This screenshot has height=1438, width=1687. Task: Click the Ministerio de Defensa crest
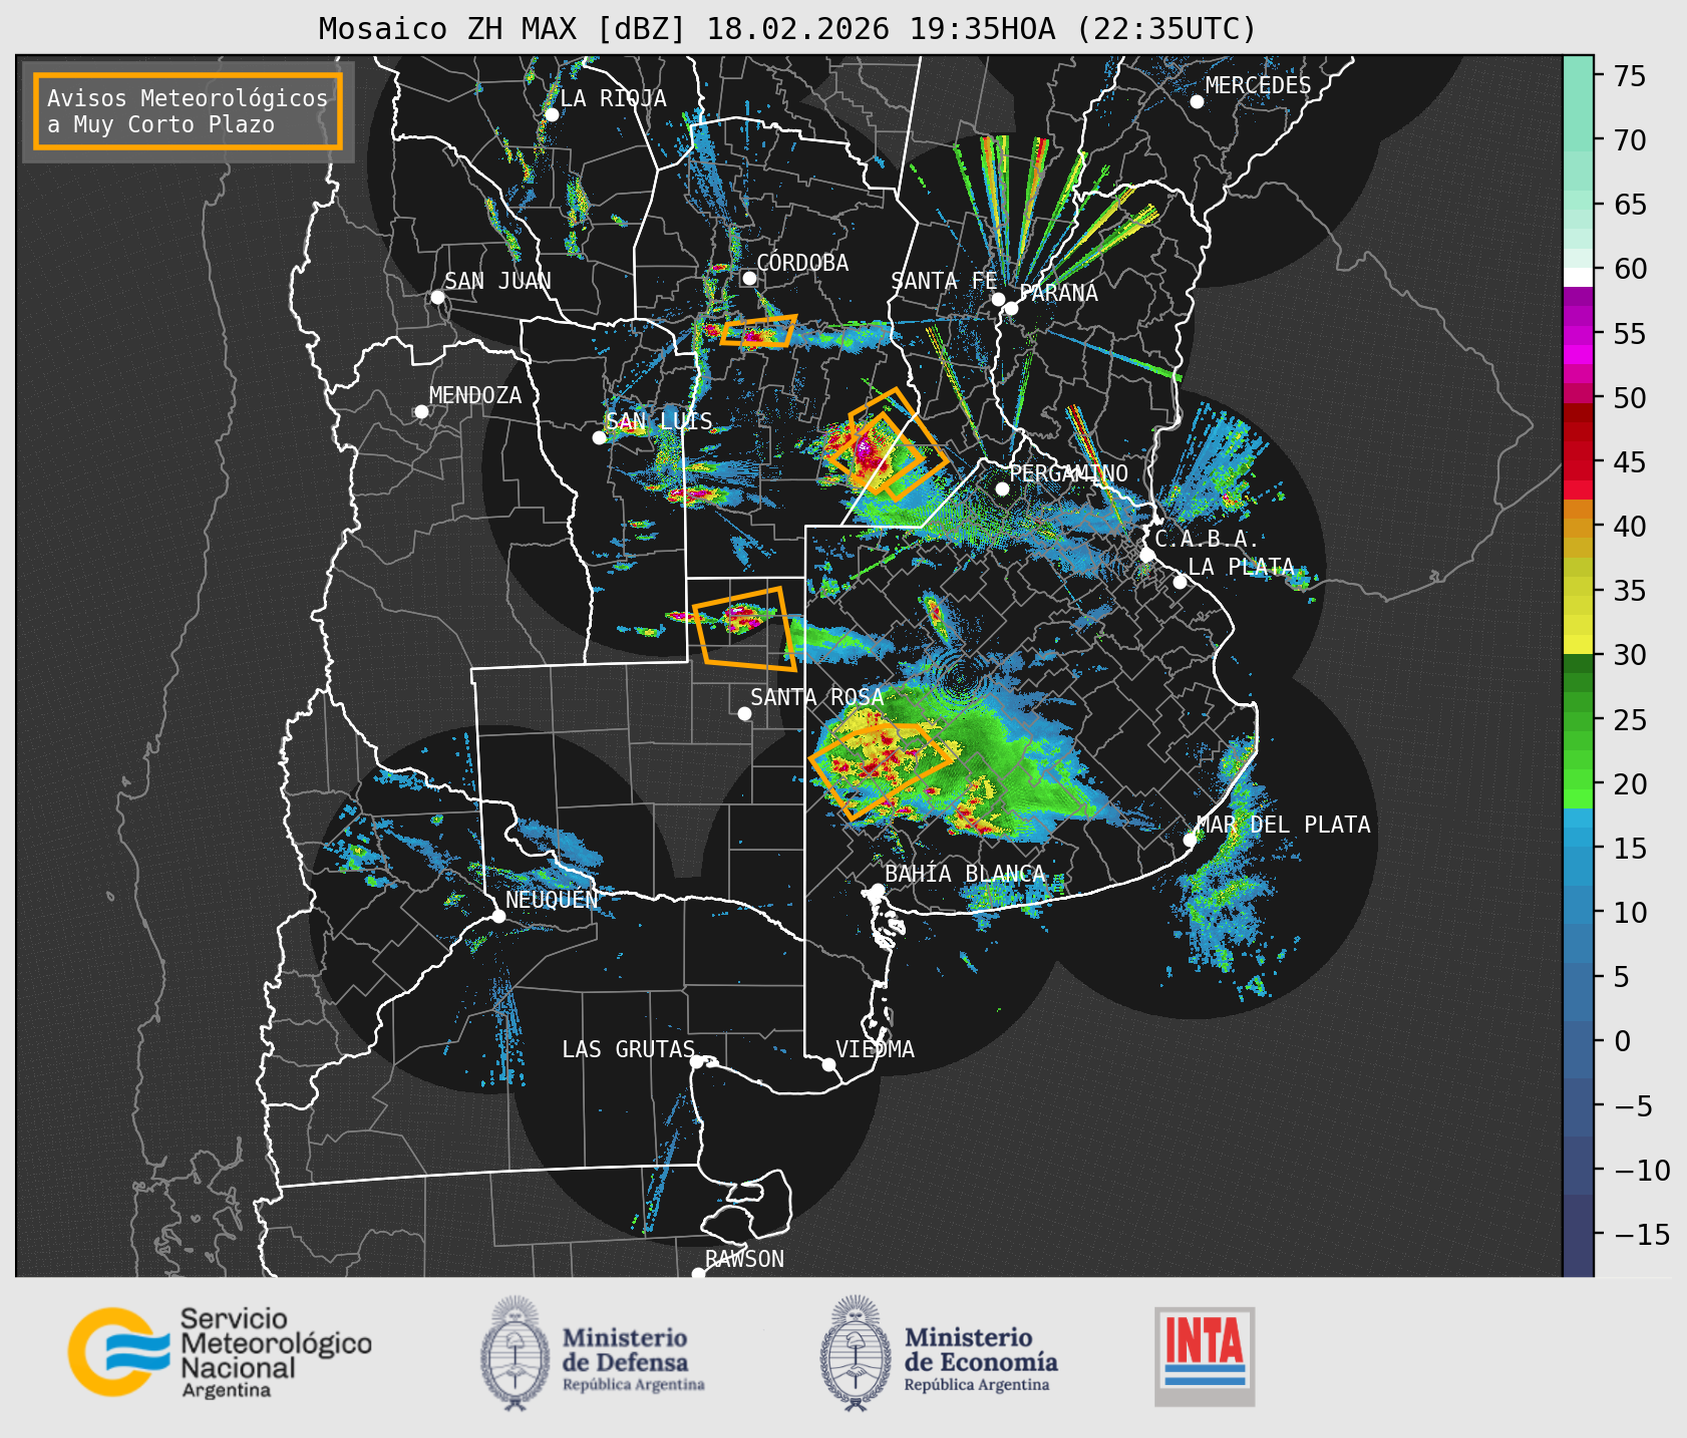pos(515,1352)
